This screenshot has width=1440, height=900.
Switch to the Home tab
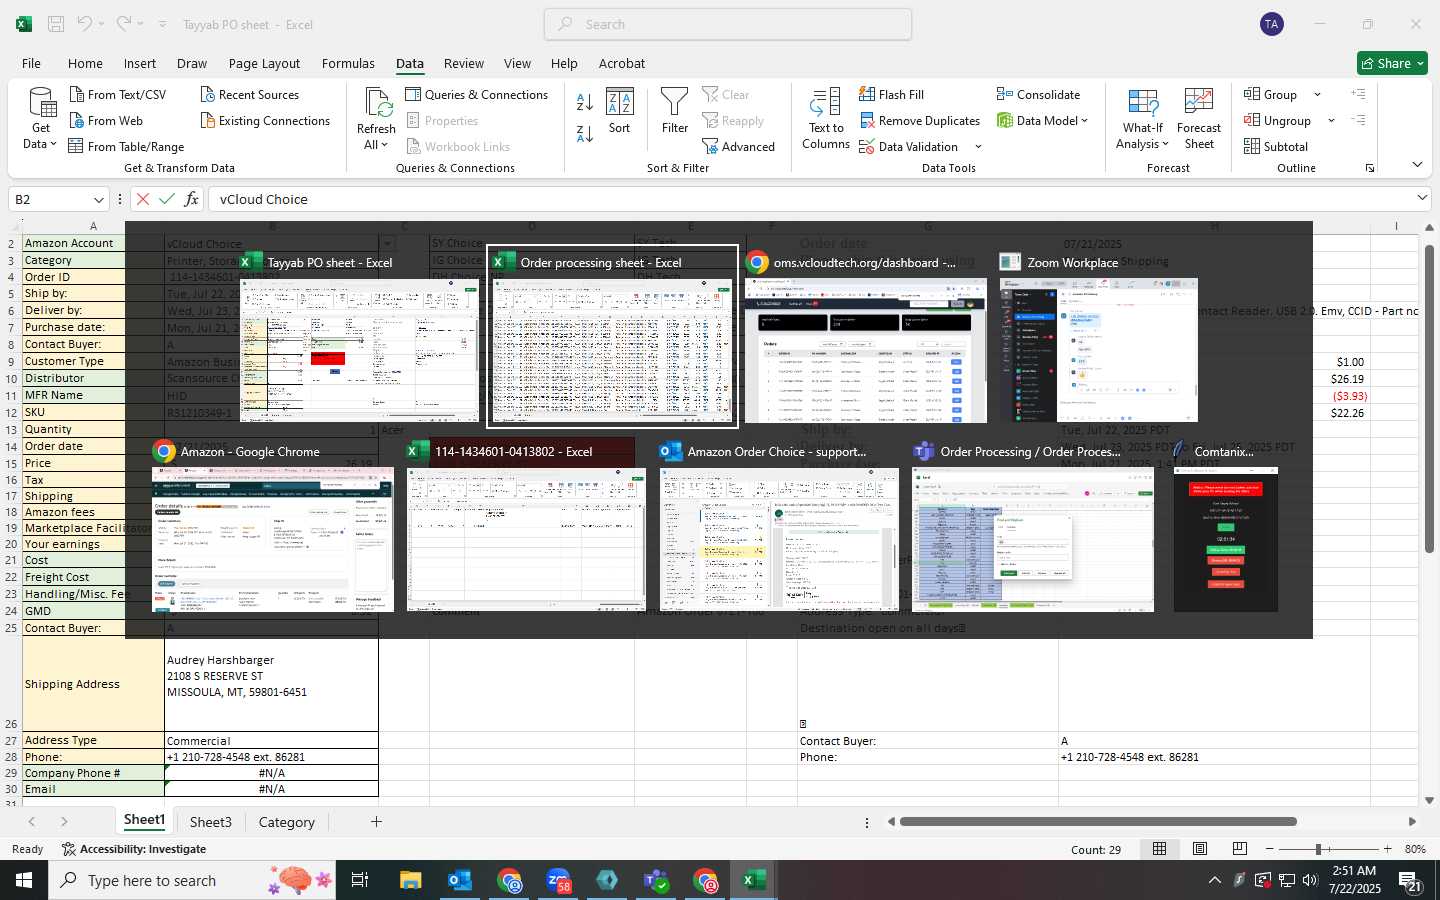tap(85, 63)
